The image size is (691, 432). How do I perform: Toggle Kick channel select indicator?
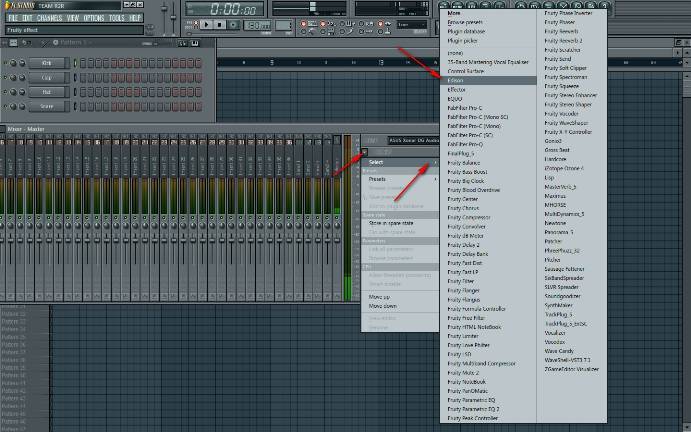[75, 63]
